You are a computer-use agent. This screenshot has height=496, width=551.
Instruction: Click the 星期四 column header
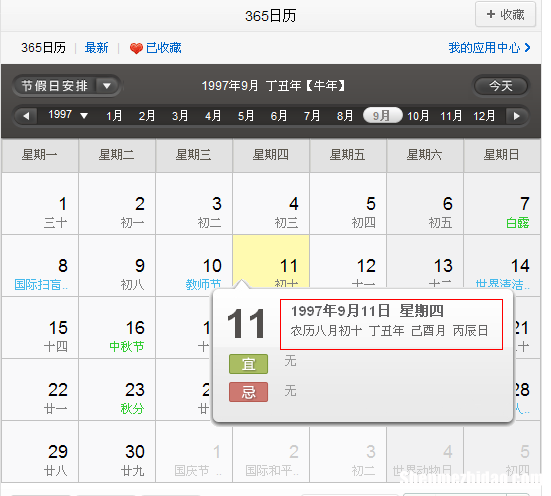271,155
